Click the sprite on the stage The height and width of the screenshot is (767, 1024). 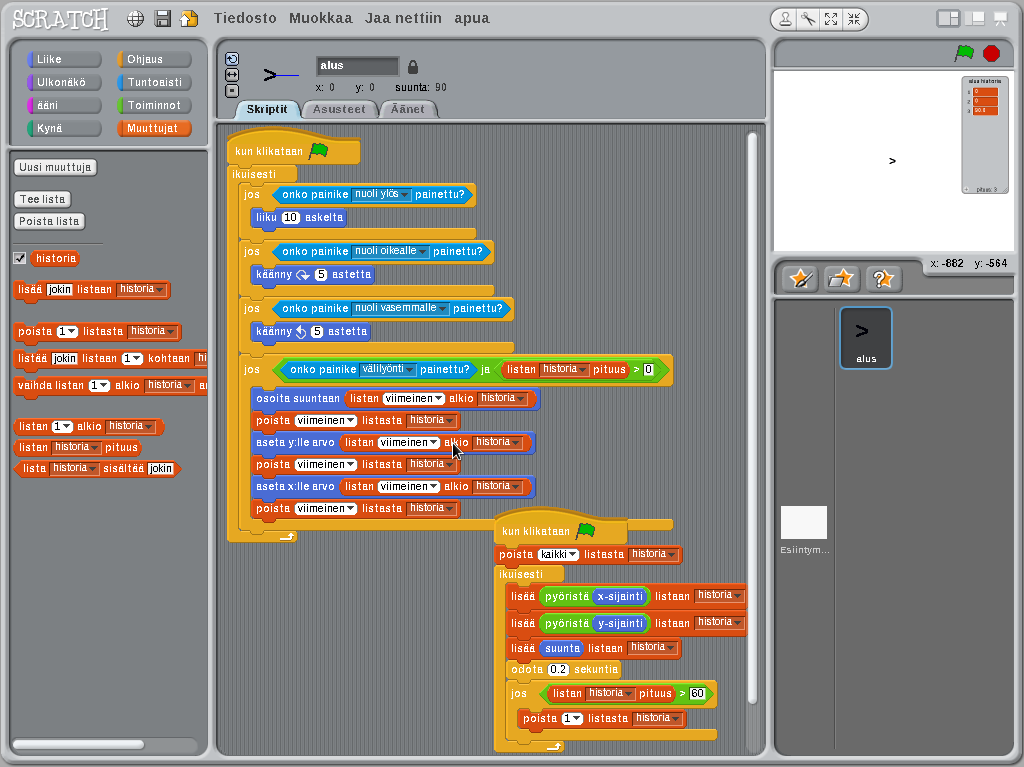click(892, 161)
